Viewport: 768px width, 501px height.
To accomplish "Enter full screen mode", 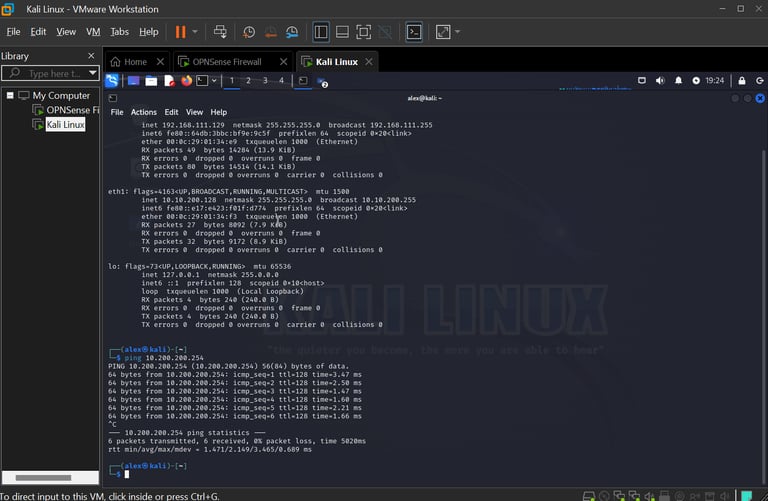I will 363,32.
